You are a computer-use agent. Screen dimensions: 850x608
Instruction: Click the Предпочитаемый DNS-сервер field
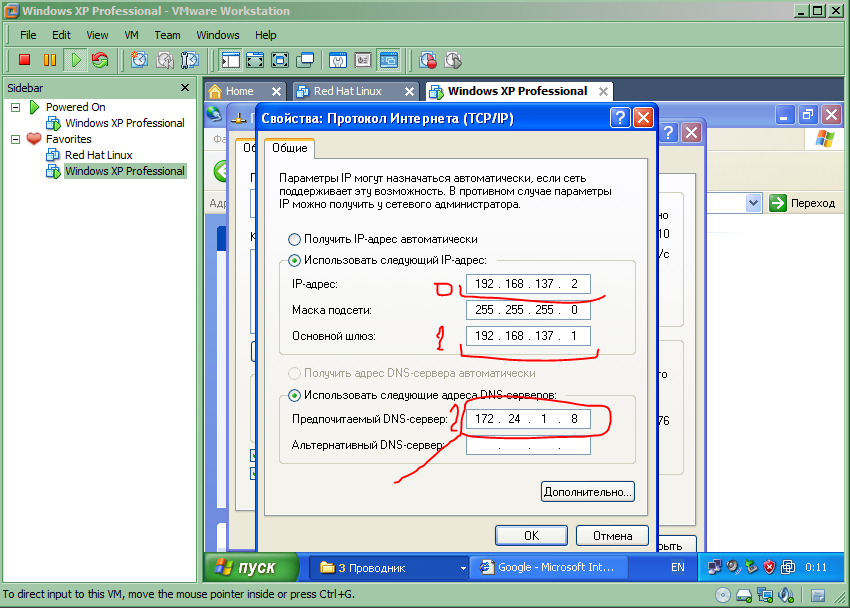(528, 419)
